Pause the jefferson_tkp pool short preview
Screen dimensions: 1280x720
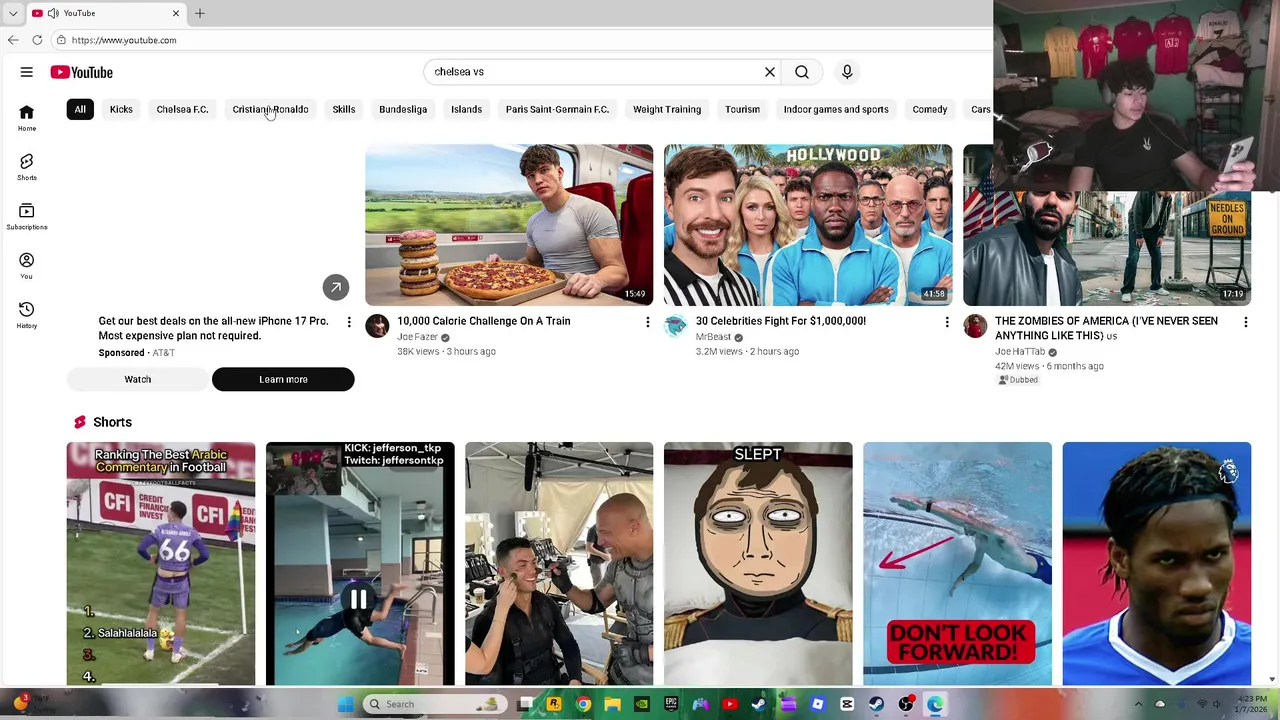pyautogui.click(x=358, y=599)
